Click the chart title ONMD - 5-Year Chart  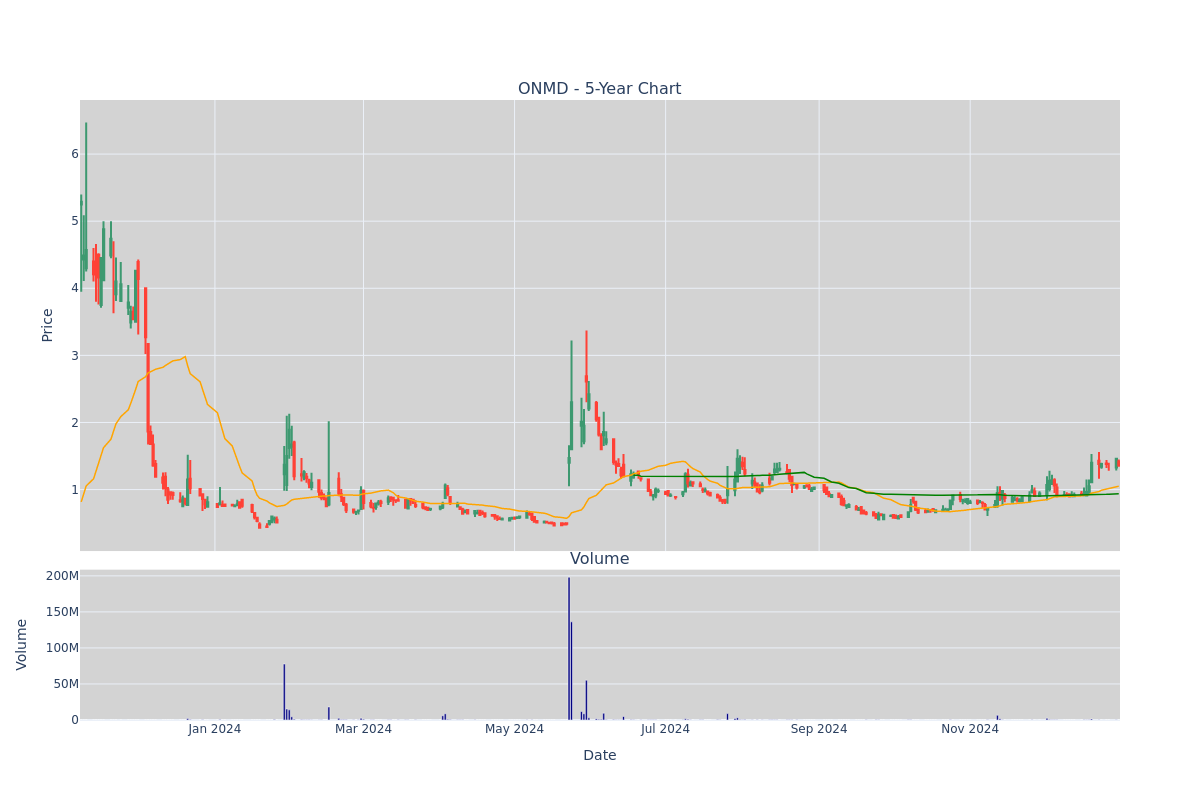point(599,89)
